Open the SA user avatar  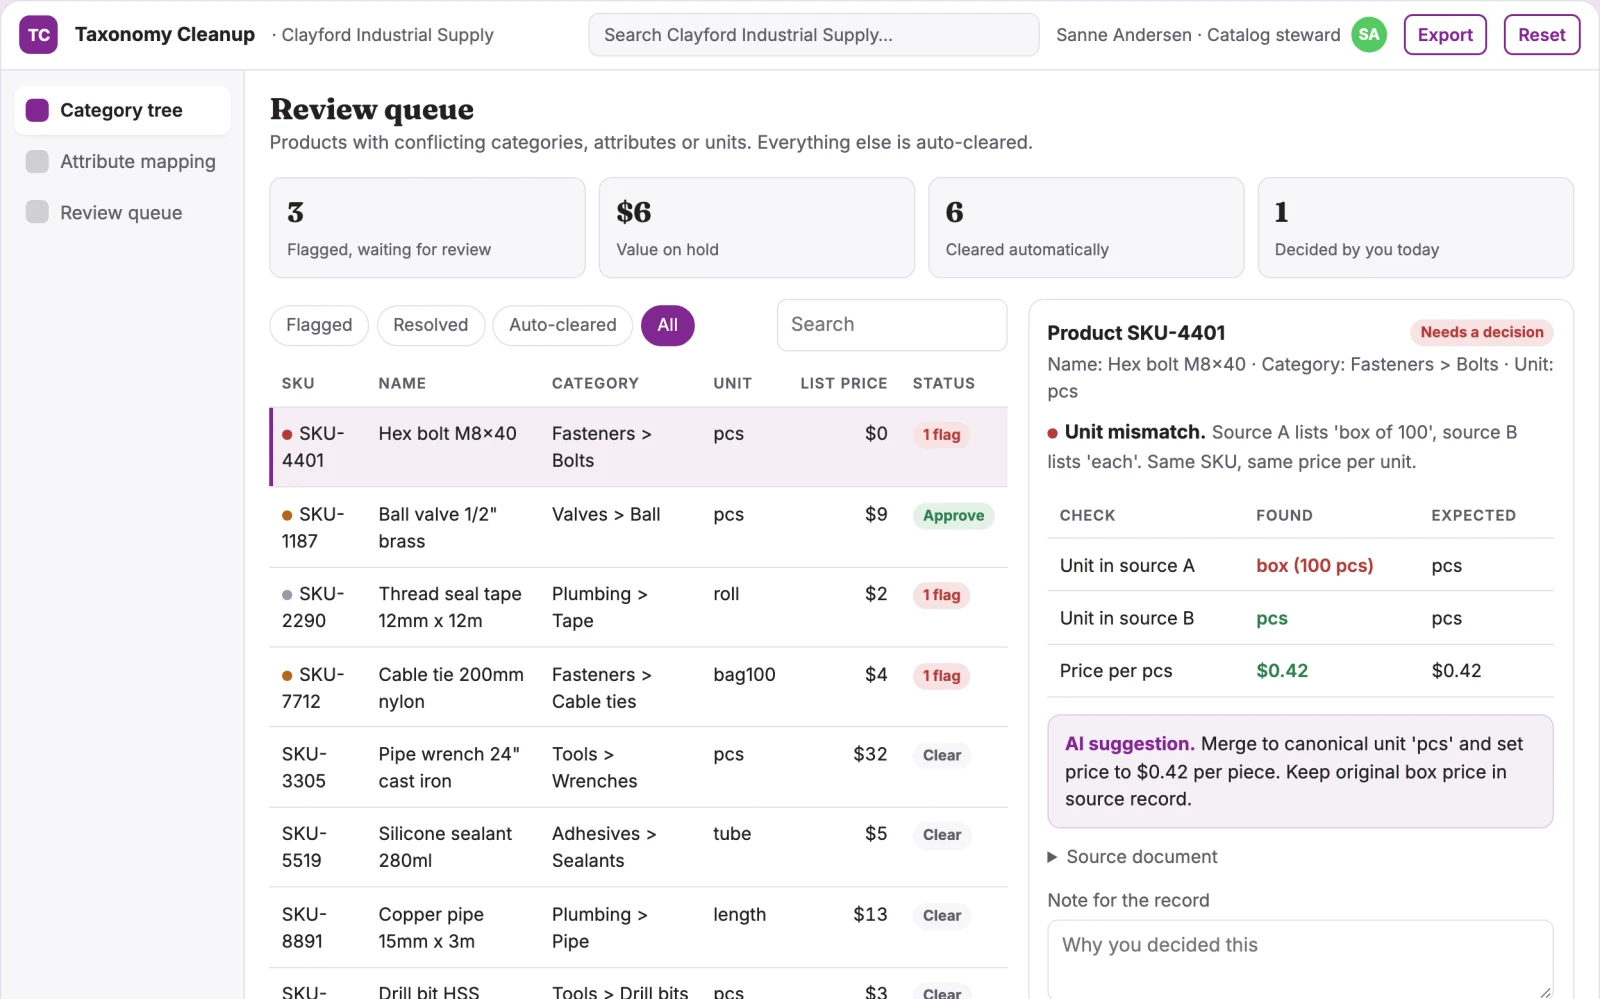(1369, 35)
